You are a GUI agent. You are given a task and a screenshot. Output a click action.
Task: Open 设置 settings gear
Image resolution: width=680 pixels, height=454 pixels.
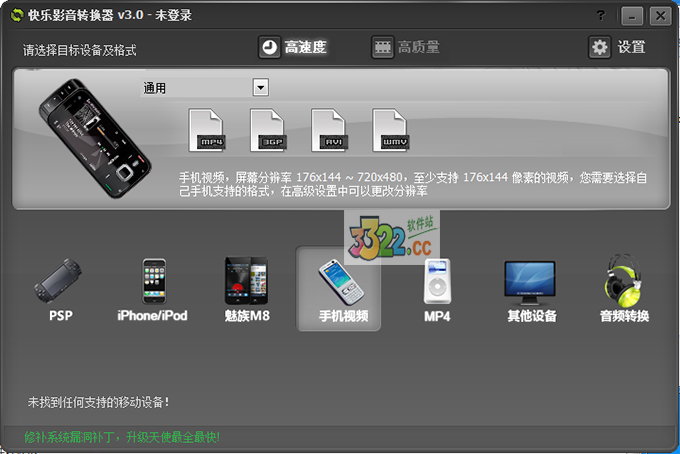617,47
